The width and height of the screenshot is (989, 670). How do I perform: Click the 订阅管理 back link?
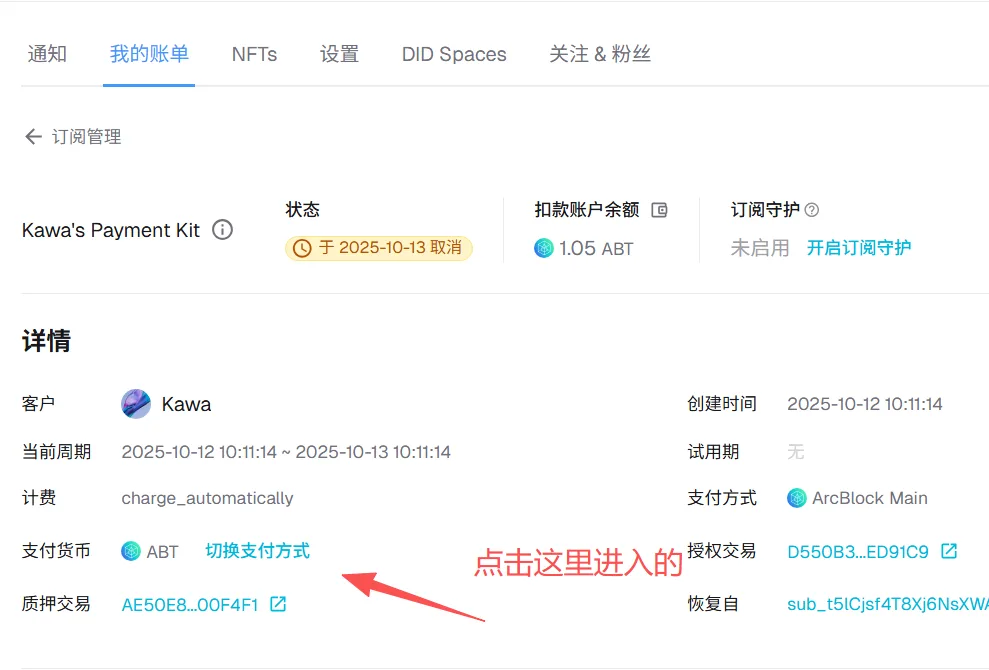coord(86,137)
